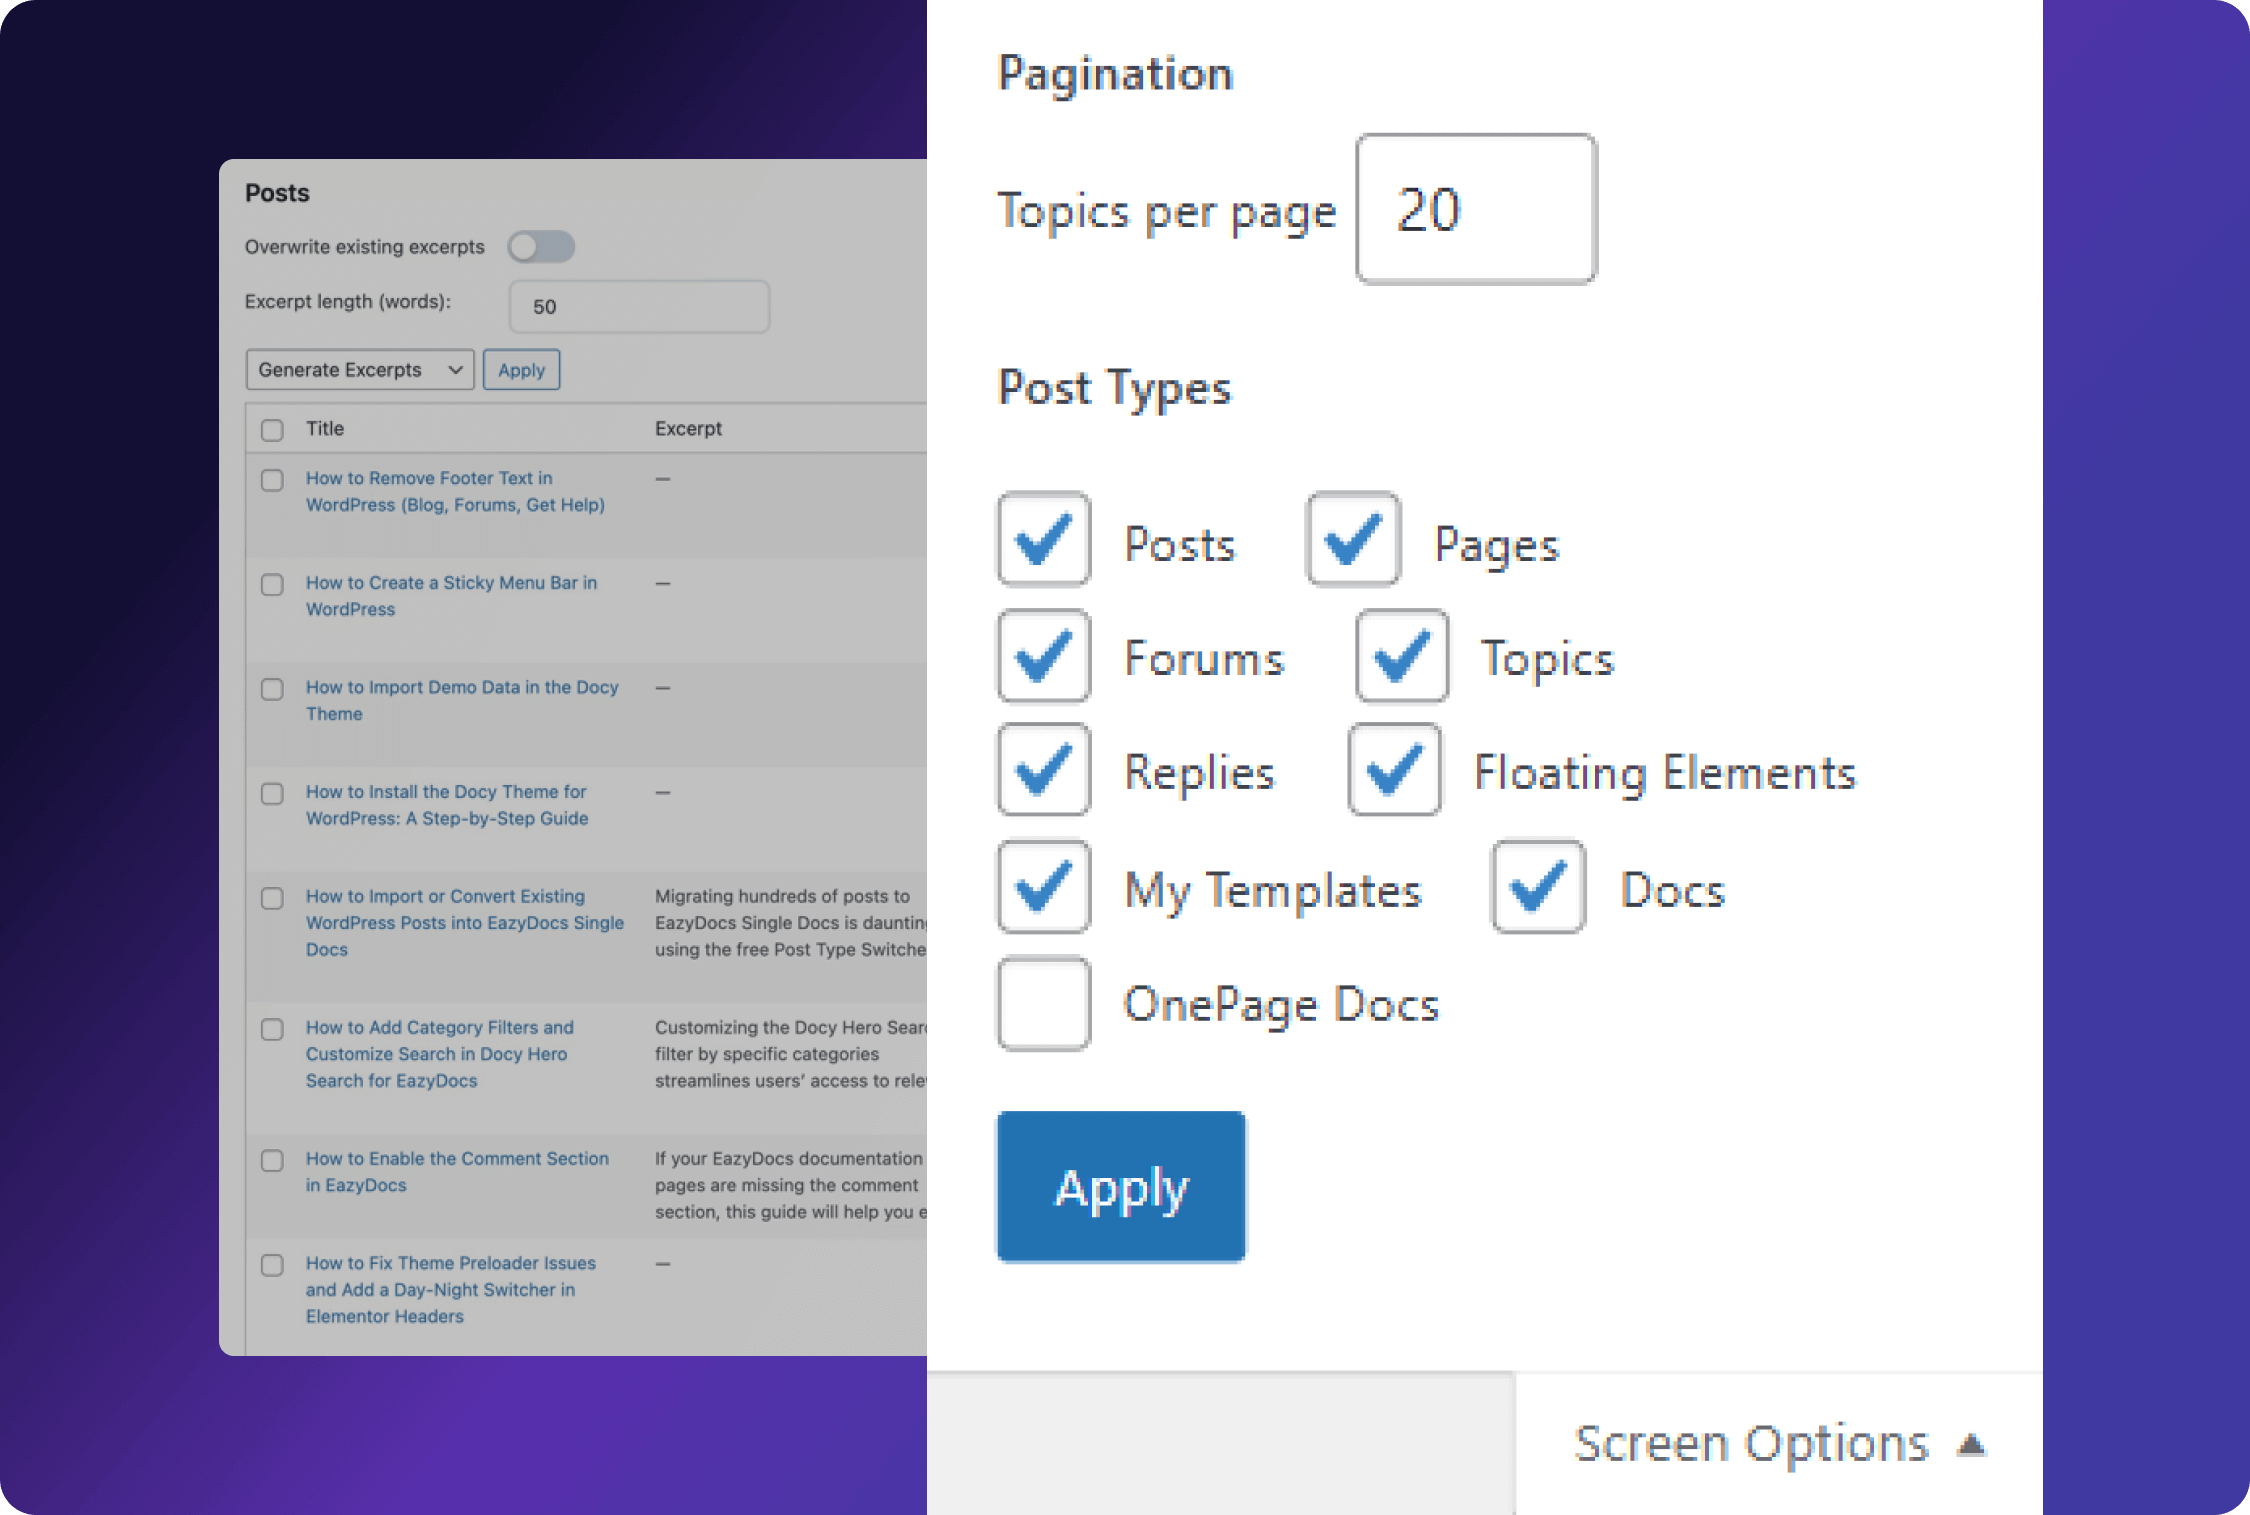Uncheck the Topics checkbox
The height and width of the screenshot is (1515, 2250).
click(x=1401, y=656)
